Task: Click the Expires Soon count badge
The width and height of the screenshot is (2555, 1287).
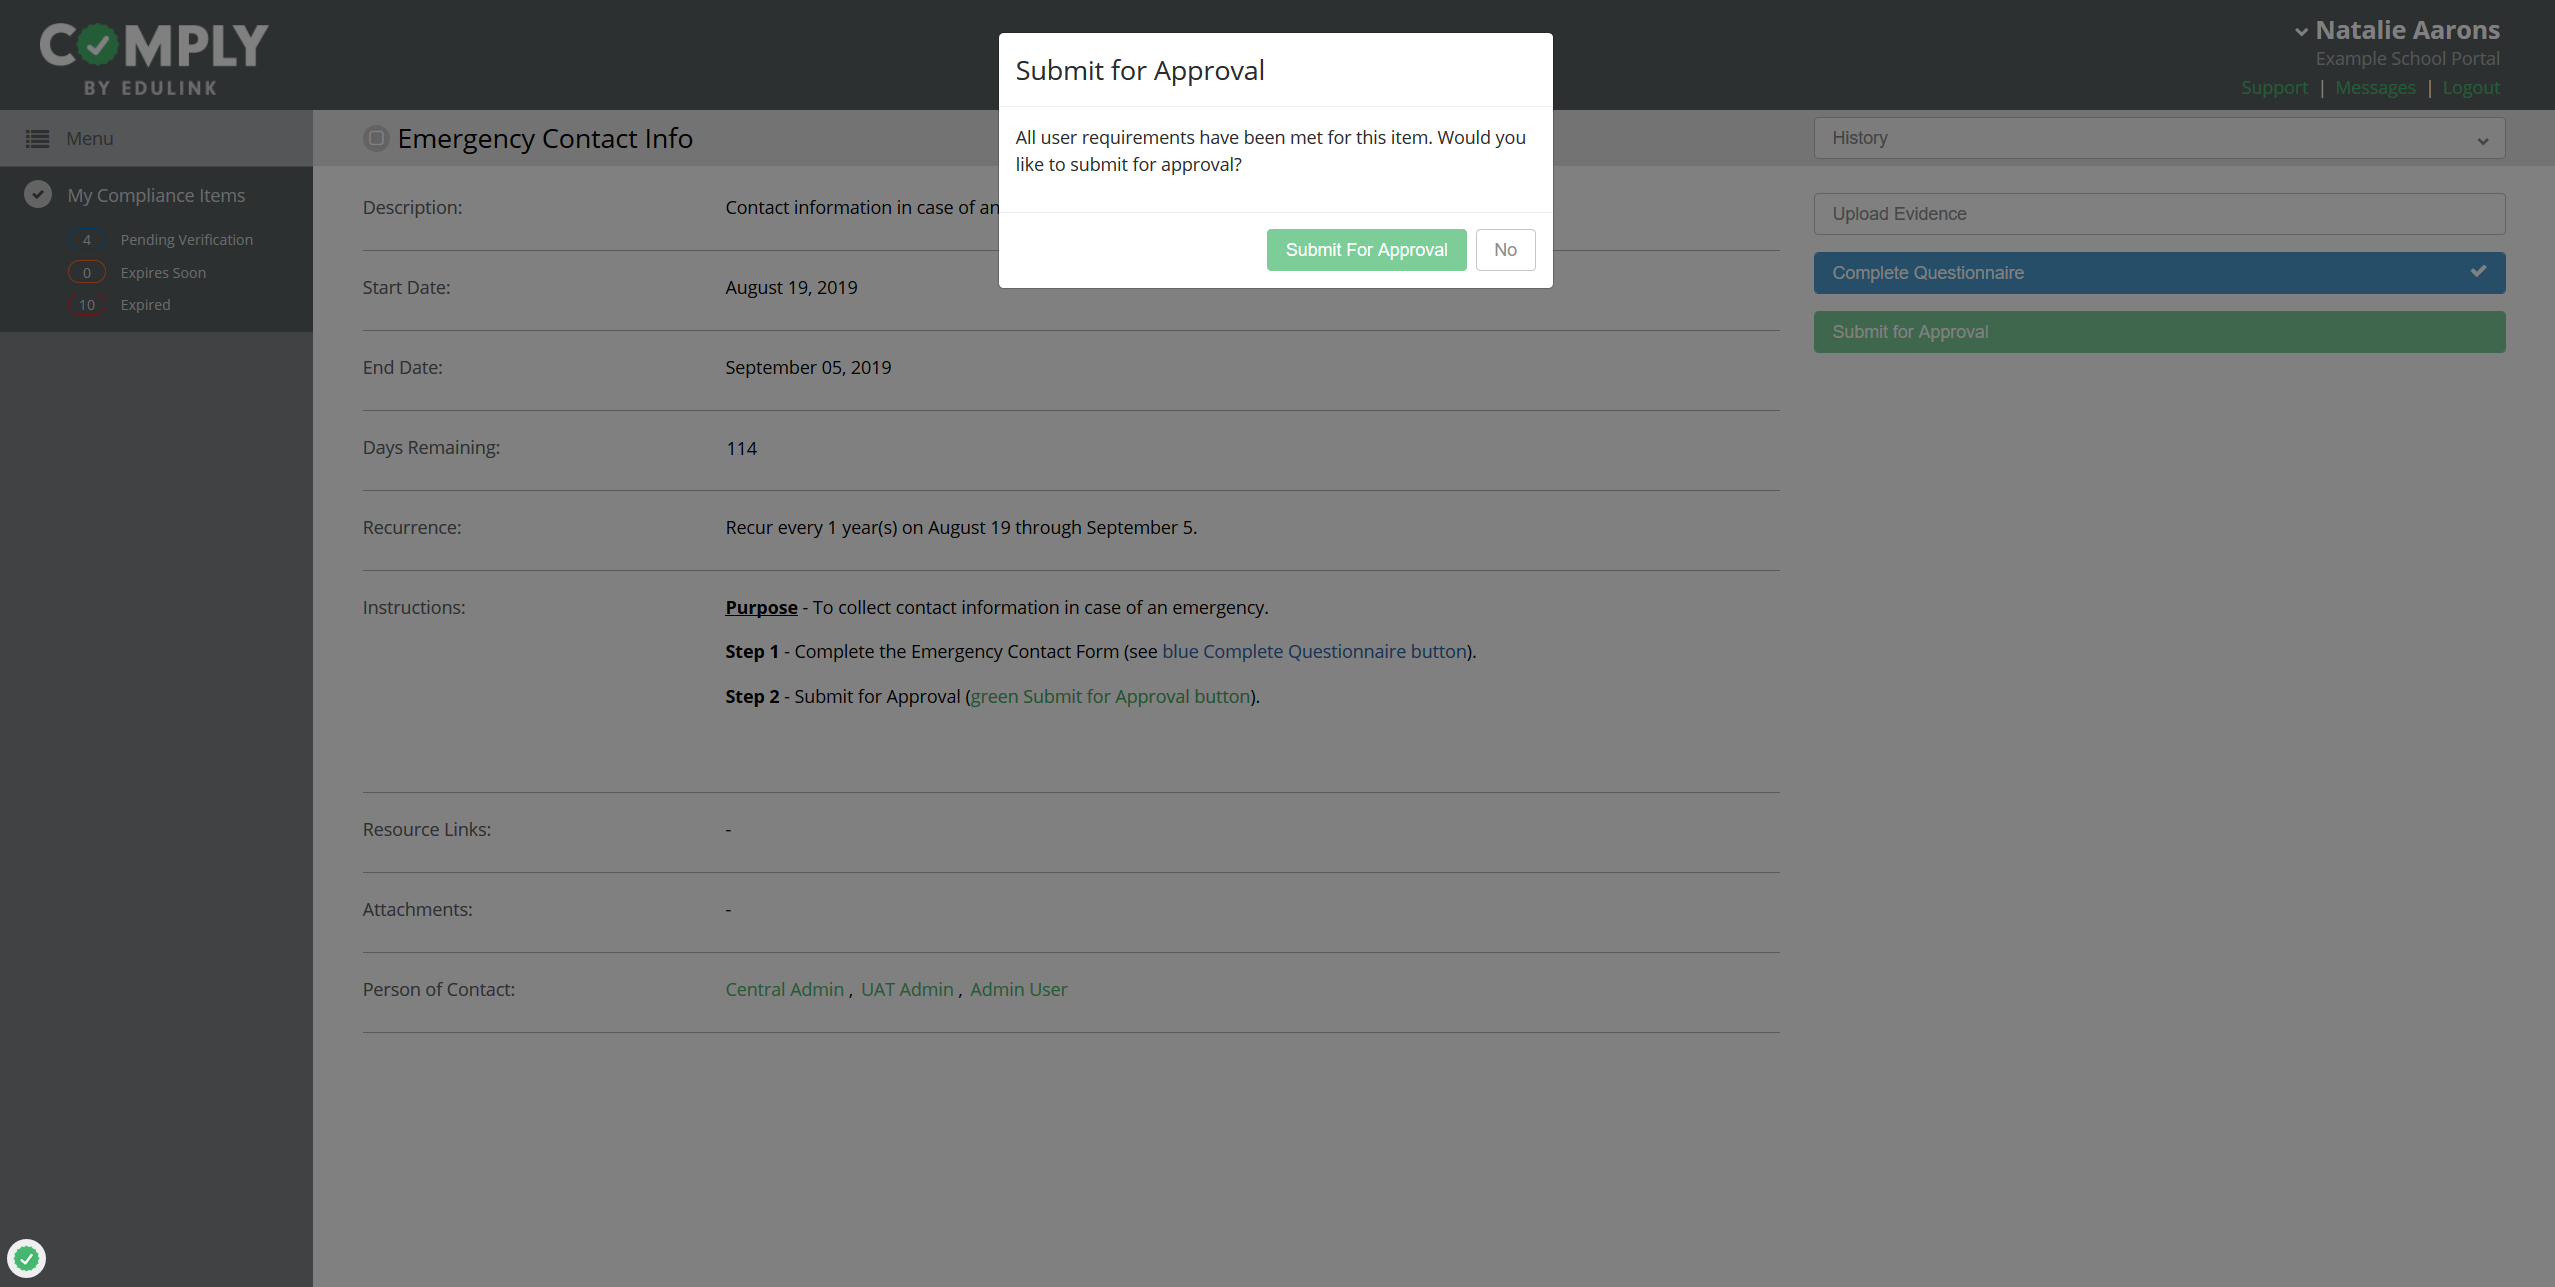Action: (87, 273)
